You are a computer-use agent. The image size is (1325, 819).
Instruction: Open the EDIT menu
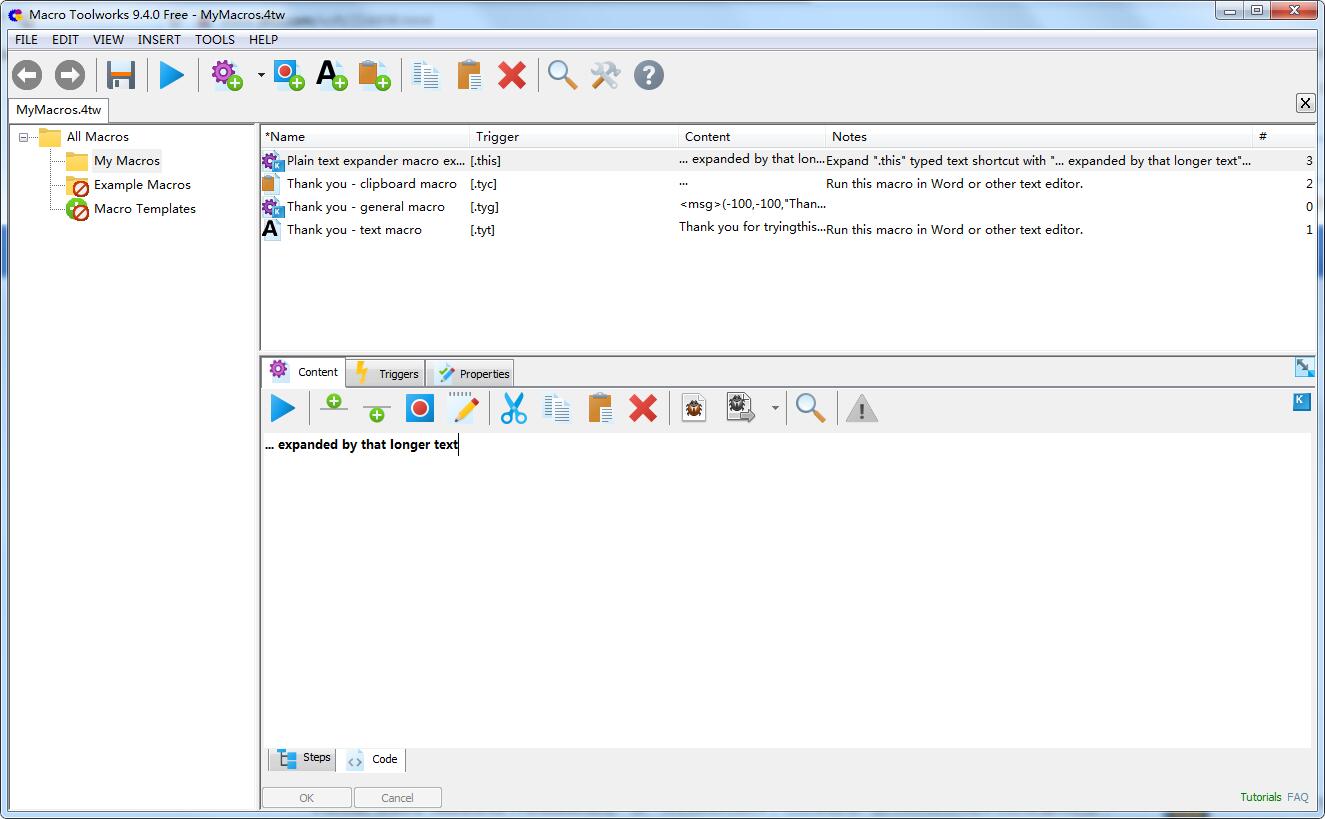click(x=65, y=39)
